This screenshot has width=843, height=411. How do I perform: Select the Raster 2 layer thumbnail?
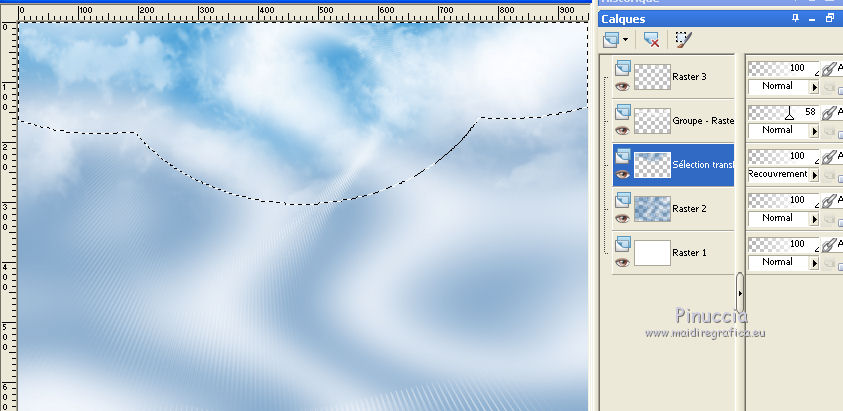click(653, 209)
